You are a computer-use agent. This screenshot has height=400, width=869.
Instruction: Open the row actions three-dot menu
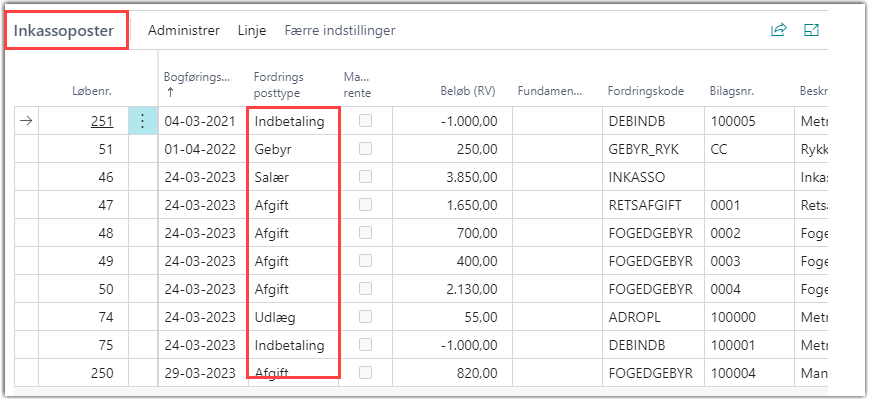142,121
